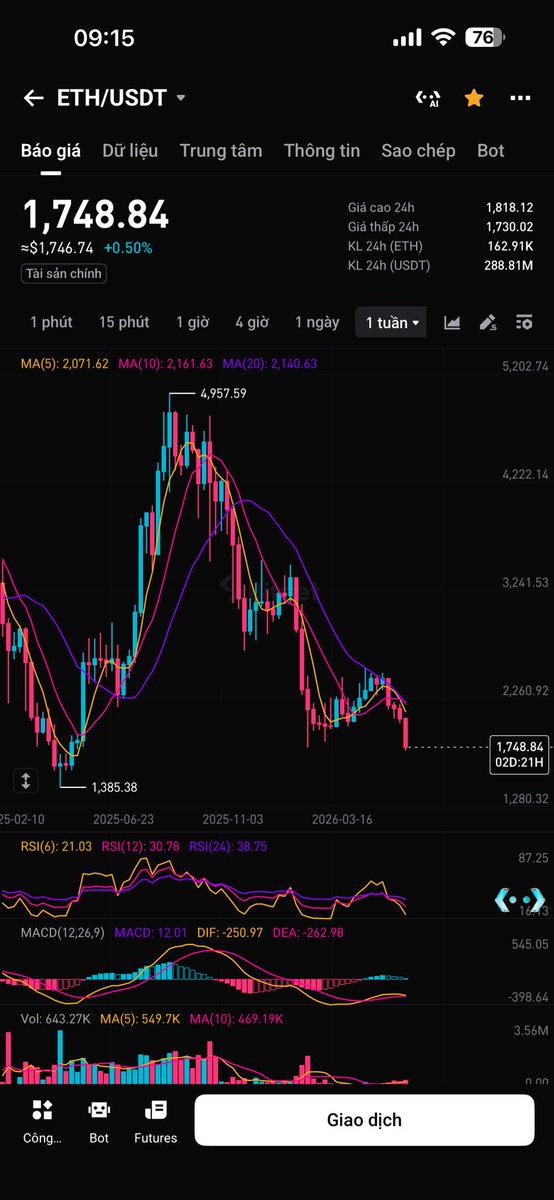Tap the cellular signal bars icon
Viewport: 554px width, 1200px height.
point(407,38)
